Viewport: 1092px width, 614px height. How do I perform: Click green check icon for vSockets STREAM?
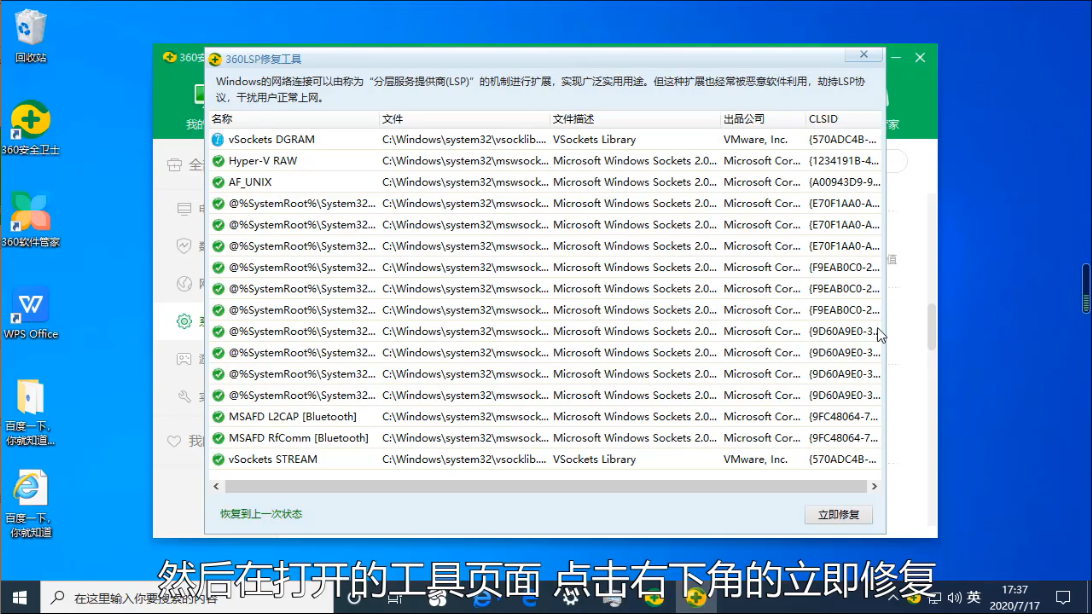point(218,460)
